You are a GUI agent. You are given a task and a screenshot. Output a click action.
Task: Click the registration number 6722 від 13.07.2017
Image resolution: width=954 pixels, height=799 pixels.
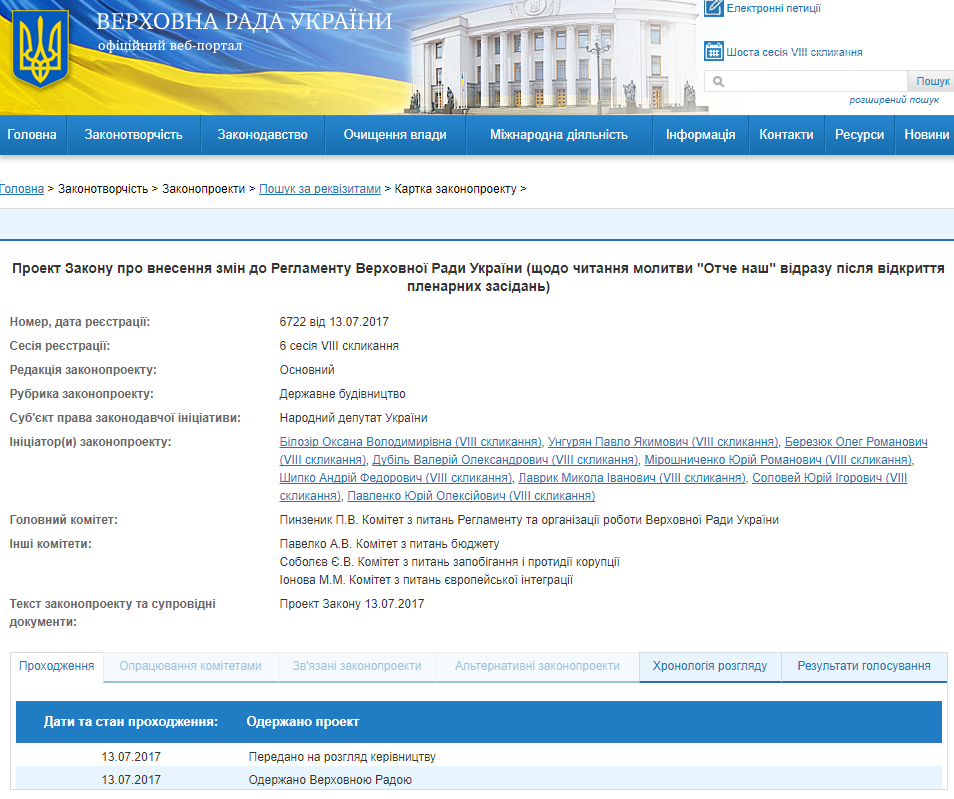click(x=334, y=322)
